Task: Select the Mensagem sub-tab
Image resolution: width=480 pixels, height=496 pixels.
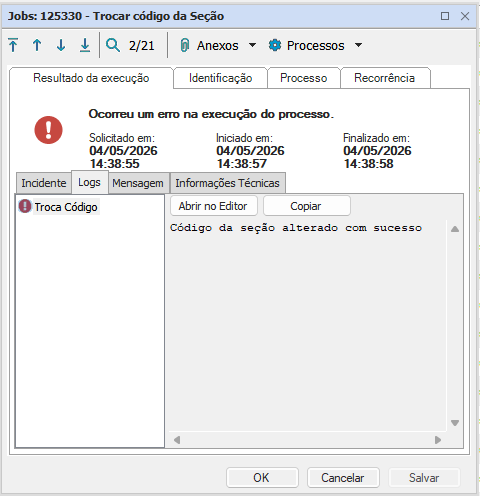Action: (138, 183)
